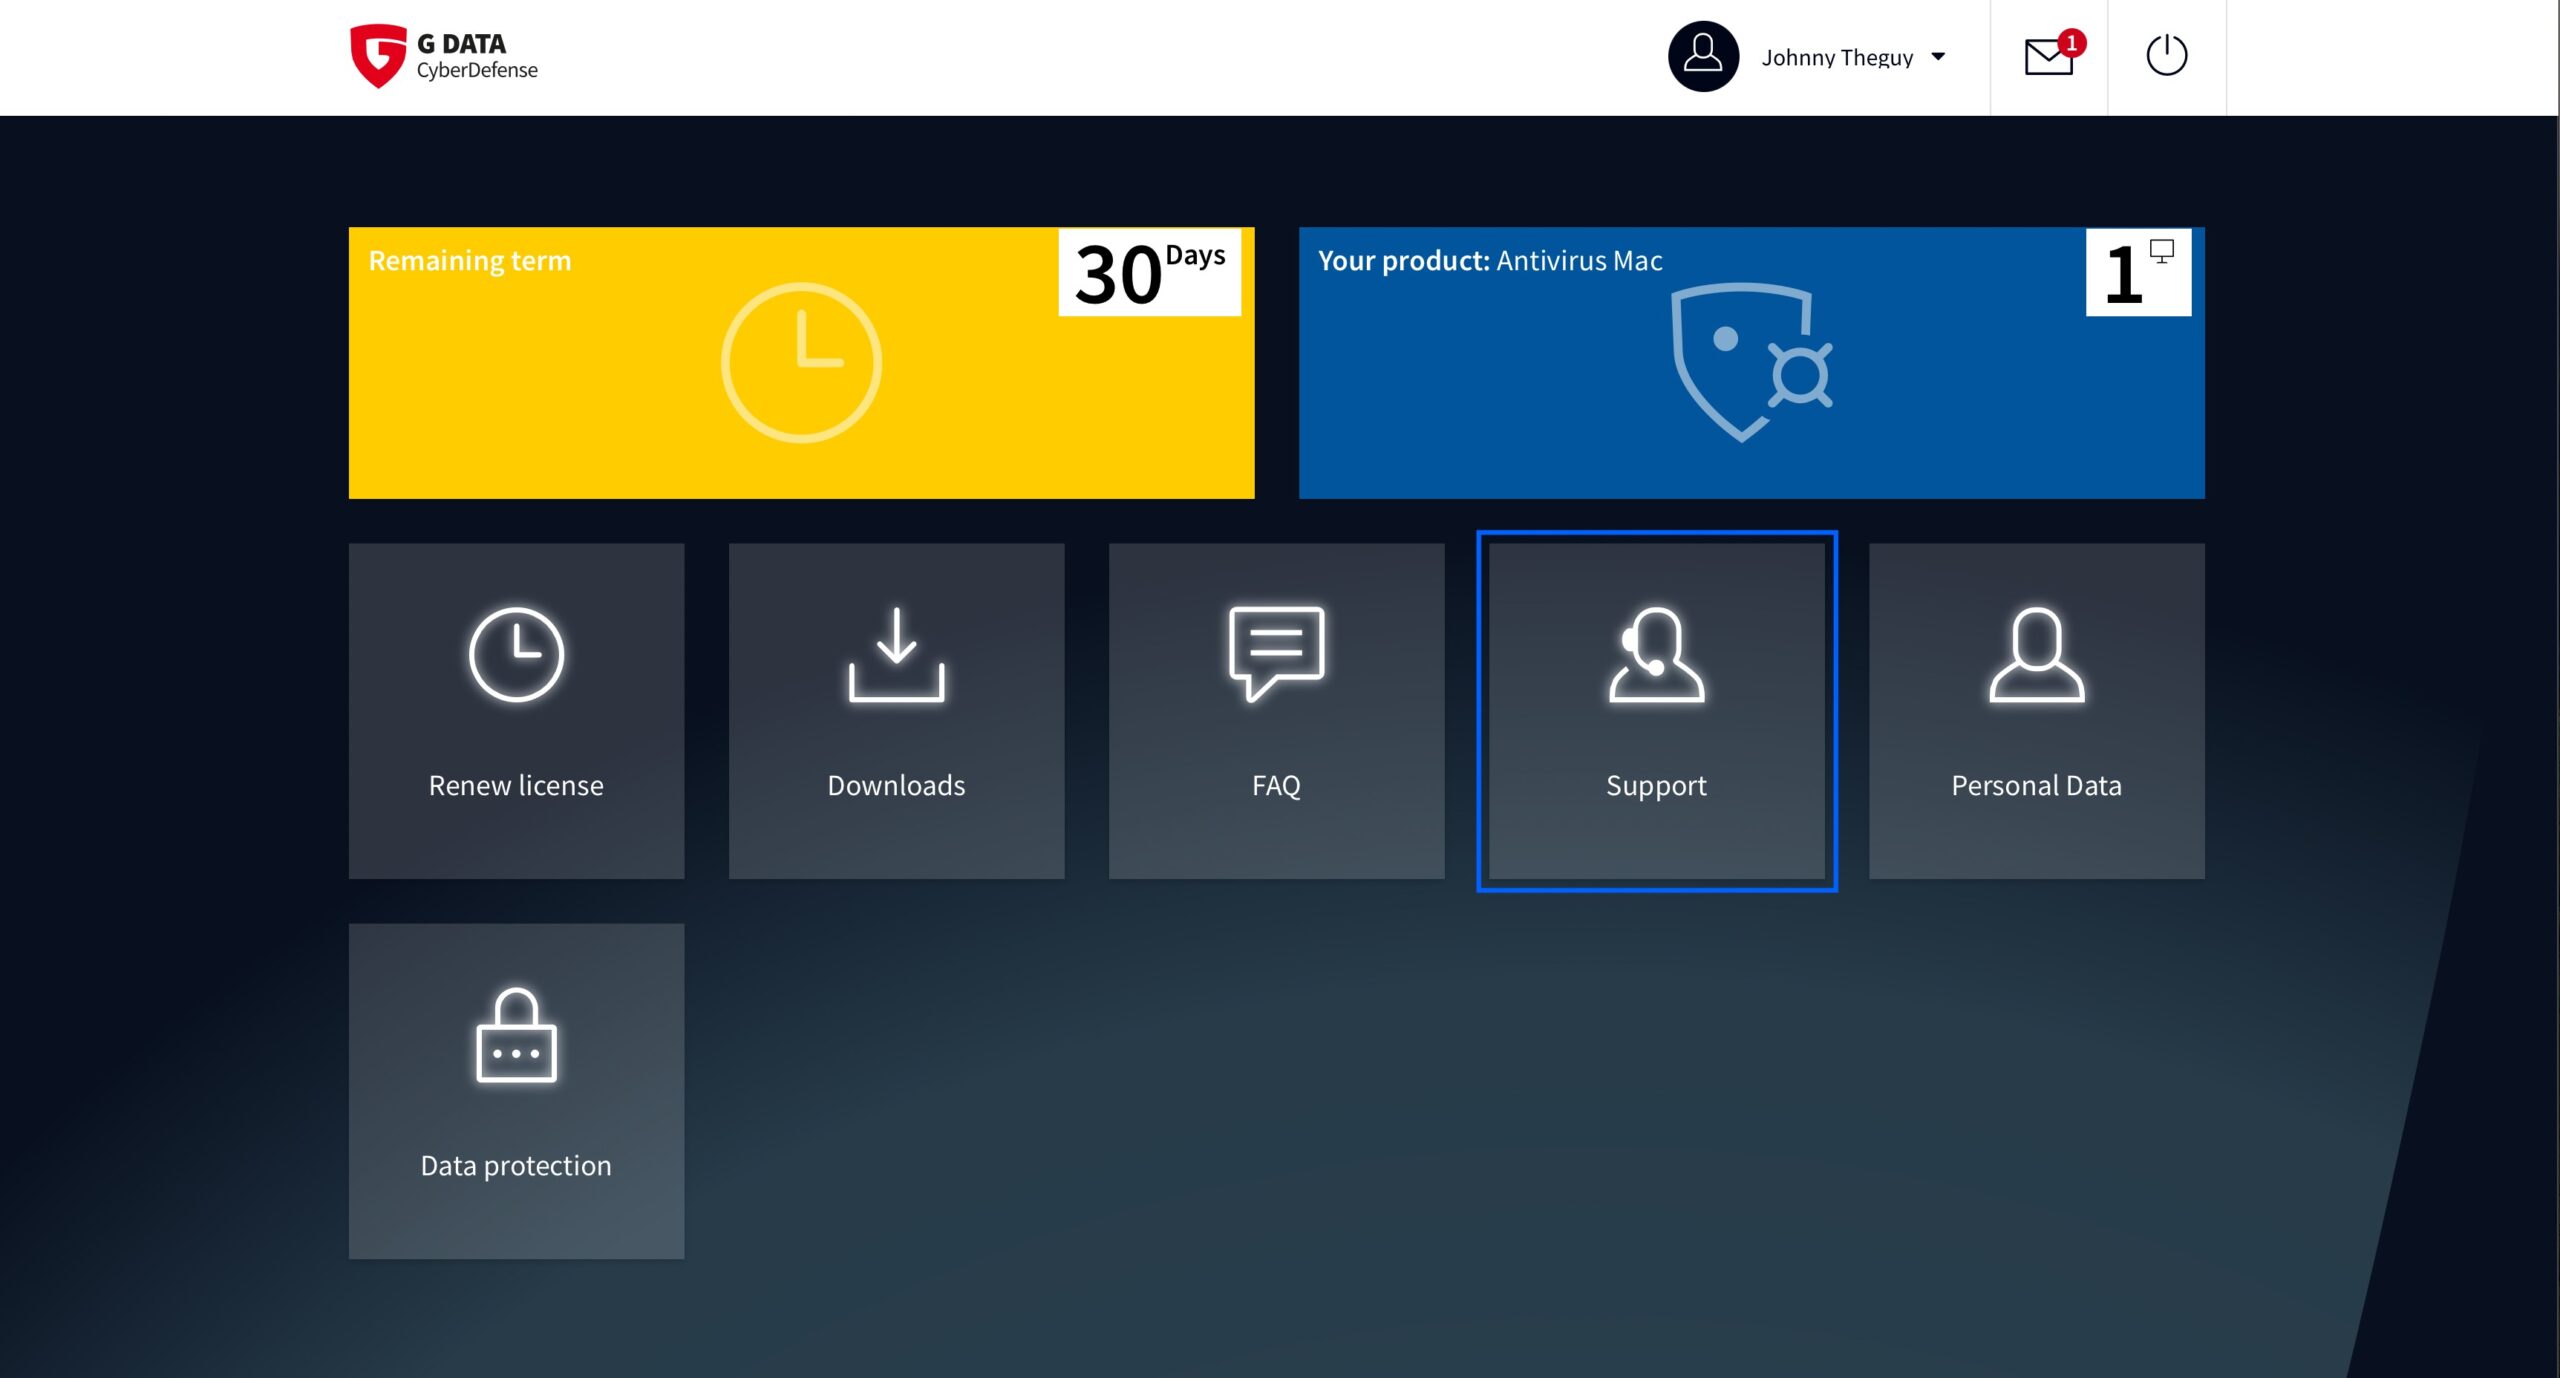Viewport: 2560px width, 1378px height.
Task: Open the Downloads tile
Action: pyautogui.click(x=896, y=711)
